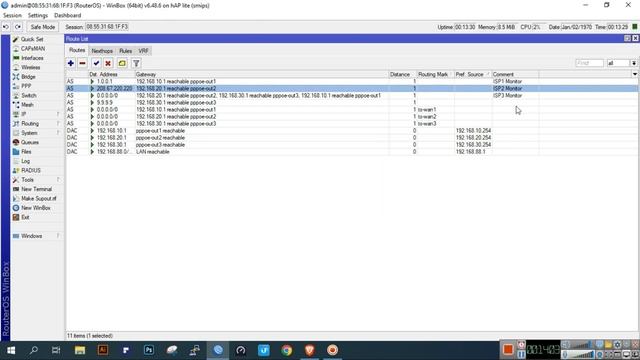Click Windows Start button on taskbar
Image resolution: width=640 pixels, height=360 pixels.
point(11,350)
